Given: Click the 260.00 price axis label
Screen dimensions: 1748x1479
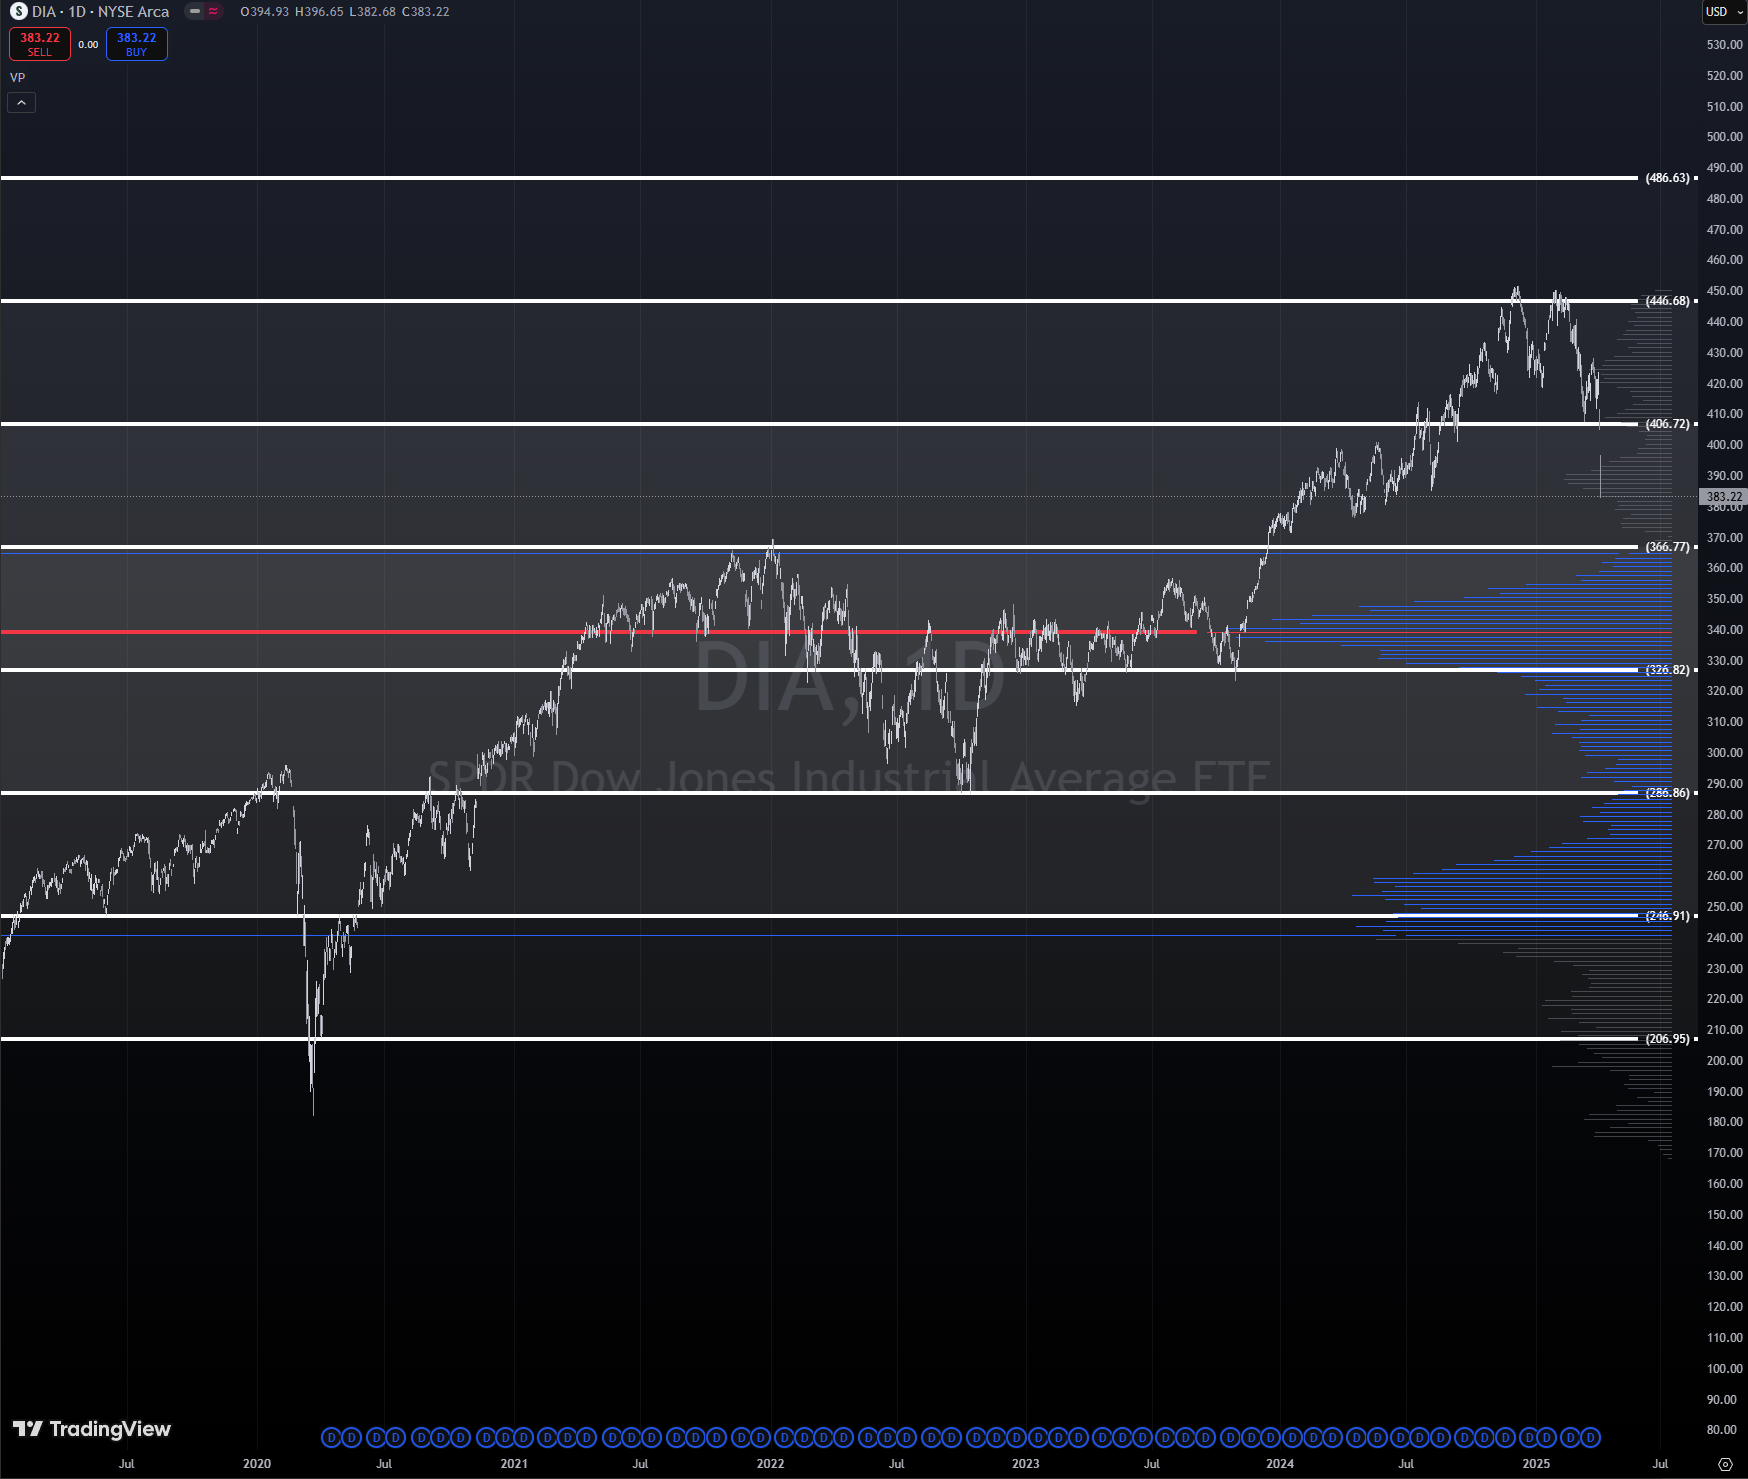Looking at the screenshot, I should point(1724,876).
